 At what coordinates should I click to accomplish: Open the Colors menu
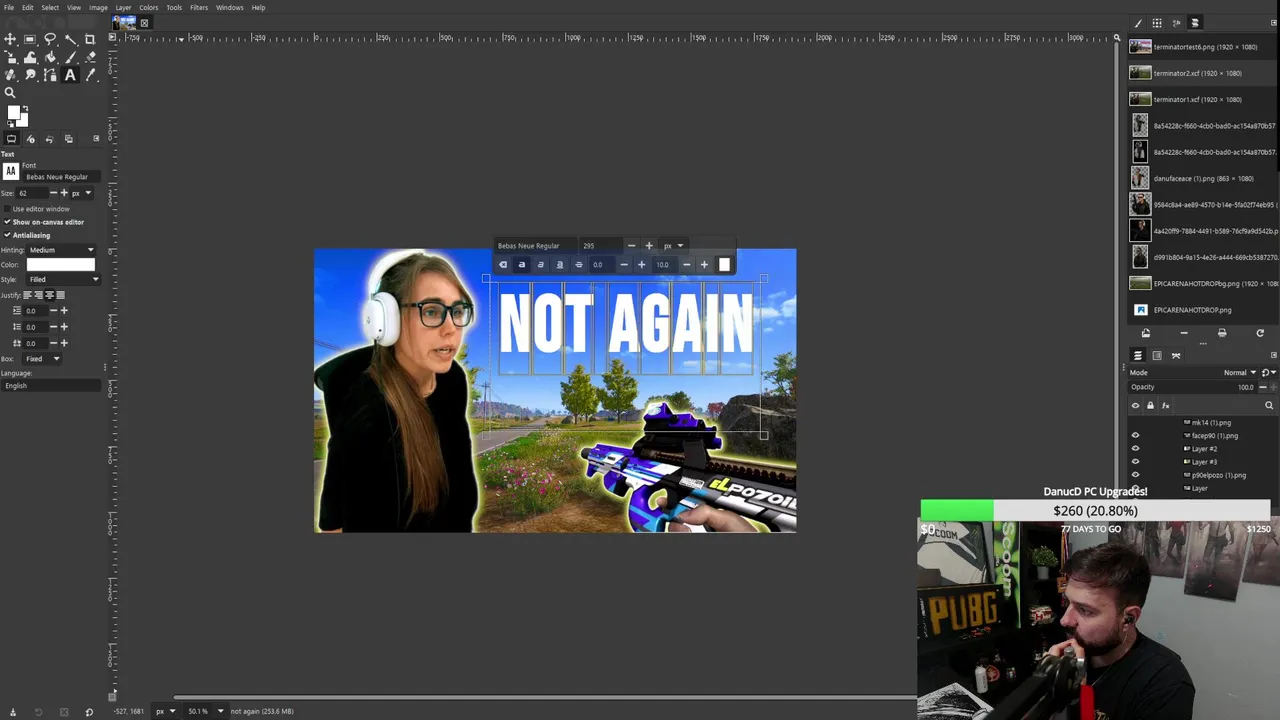click(x=148, y=7)
